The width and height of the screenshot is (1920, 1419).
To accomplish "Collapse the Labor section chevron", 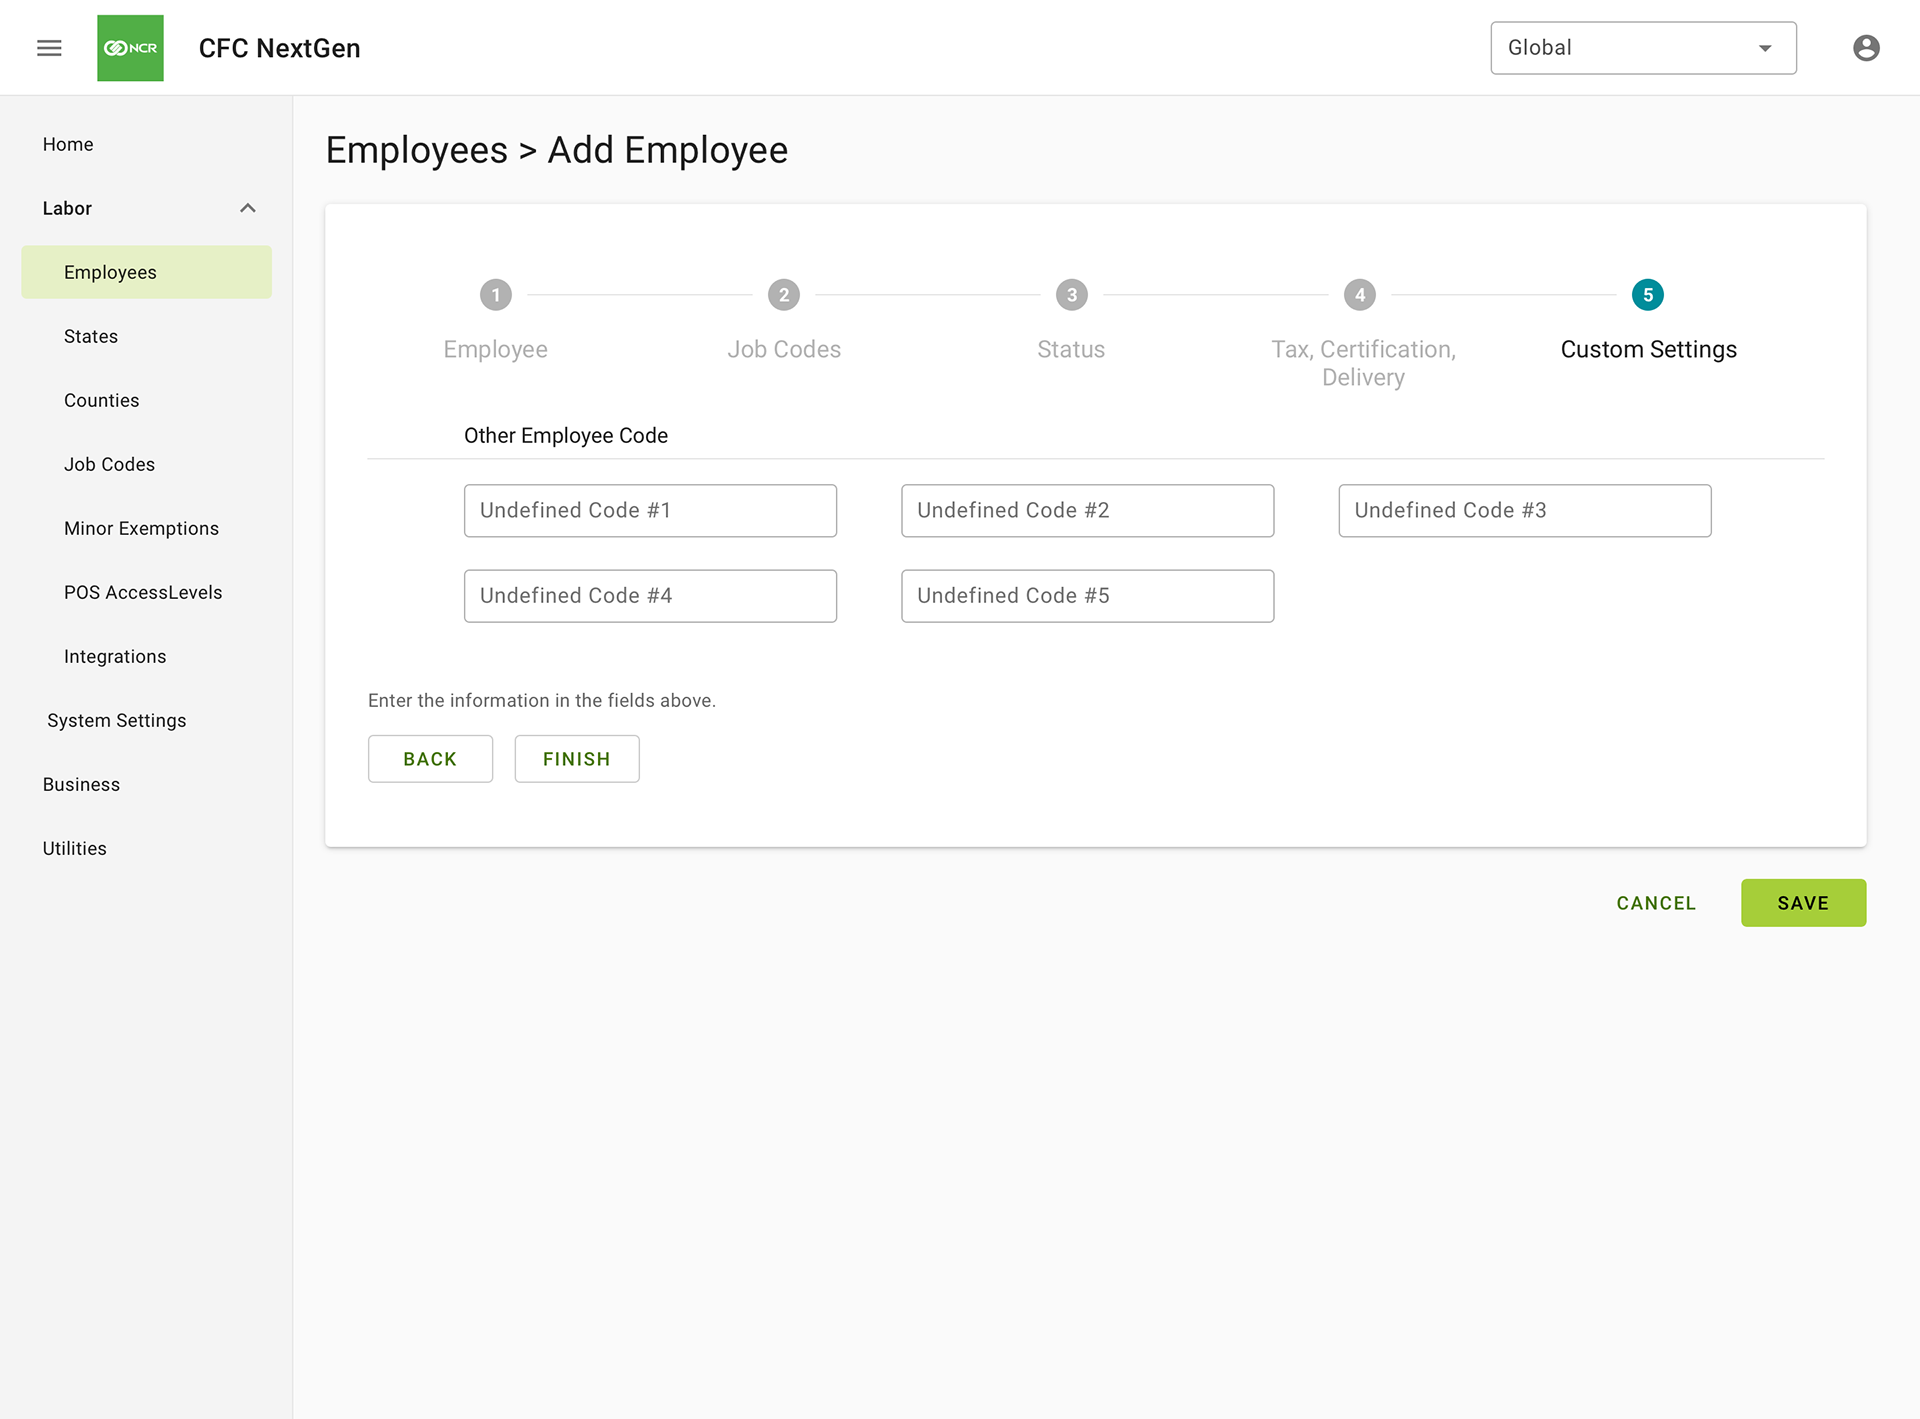I will (248, 208).
